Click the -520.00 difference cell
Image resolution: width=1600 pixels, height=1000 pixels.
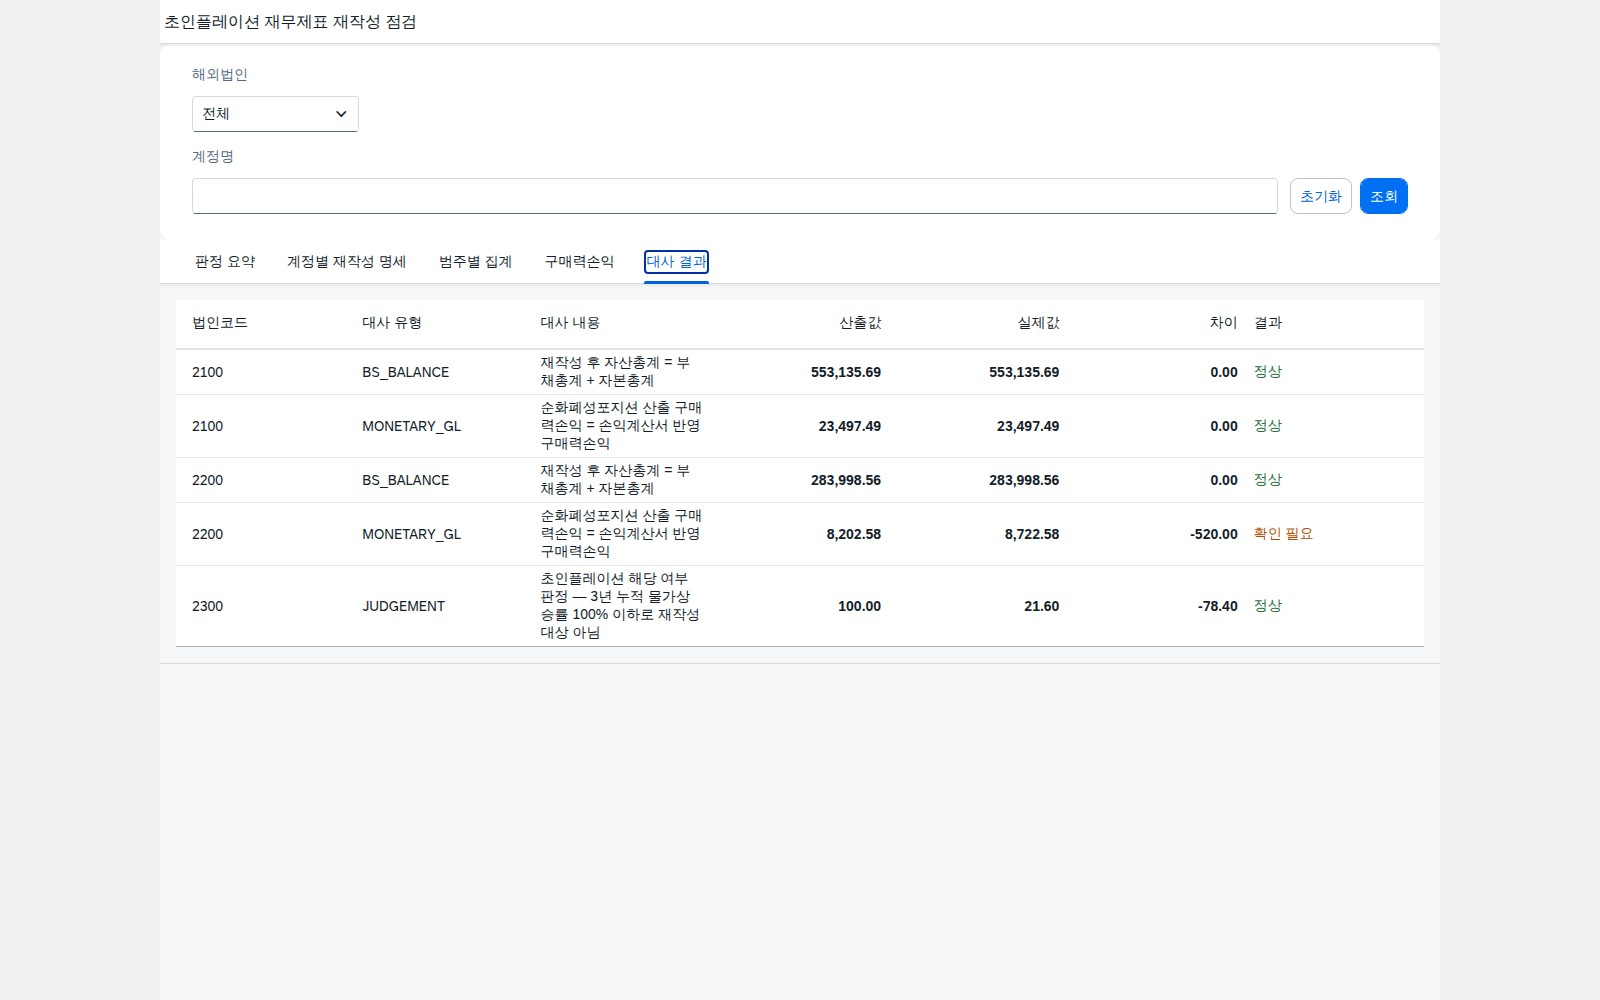tap(1214, 534)
